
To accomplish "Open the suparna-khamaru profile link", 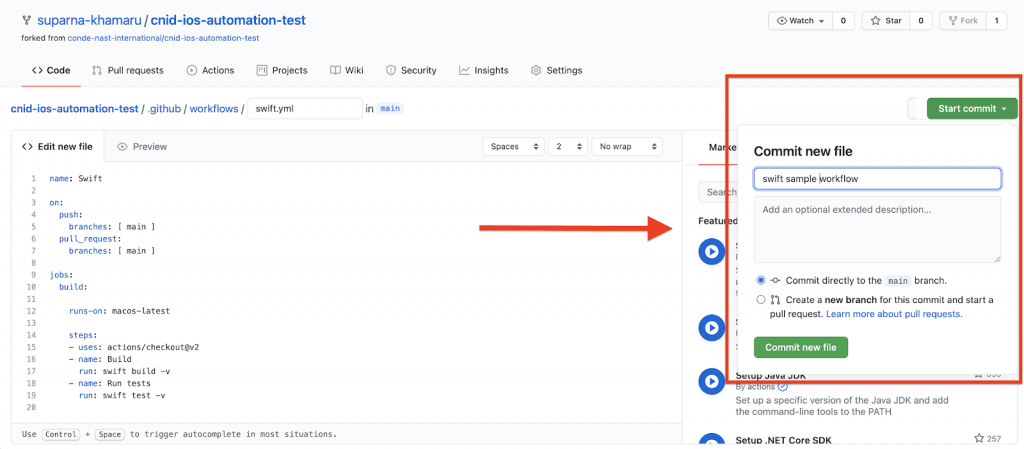I will coord(89,20).
